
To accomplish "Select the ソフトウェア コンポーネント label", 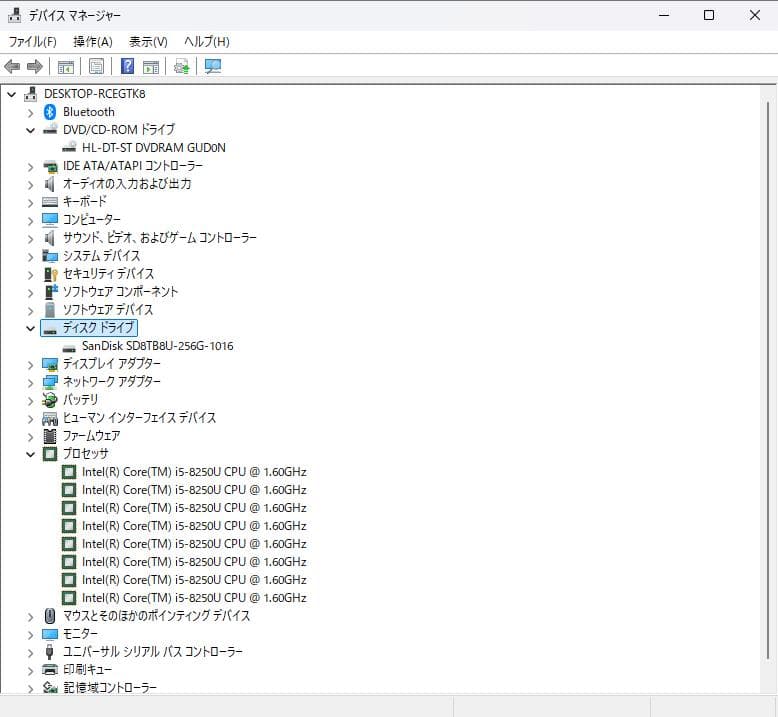I will point(120,292).
